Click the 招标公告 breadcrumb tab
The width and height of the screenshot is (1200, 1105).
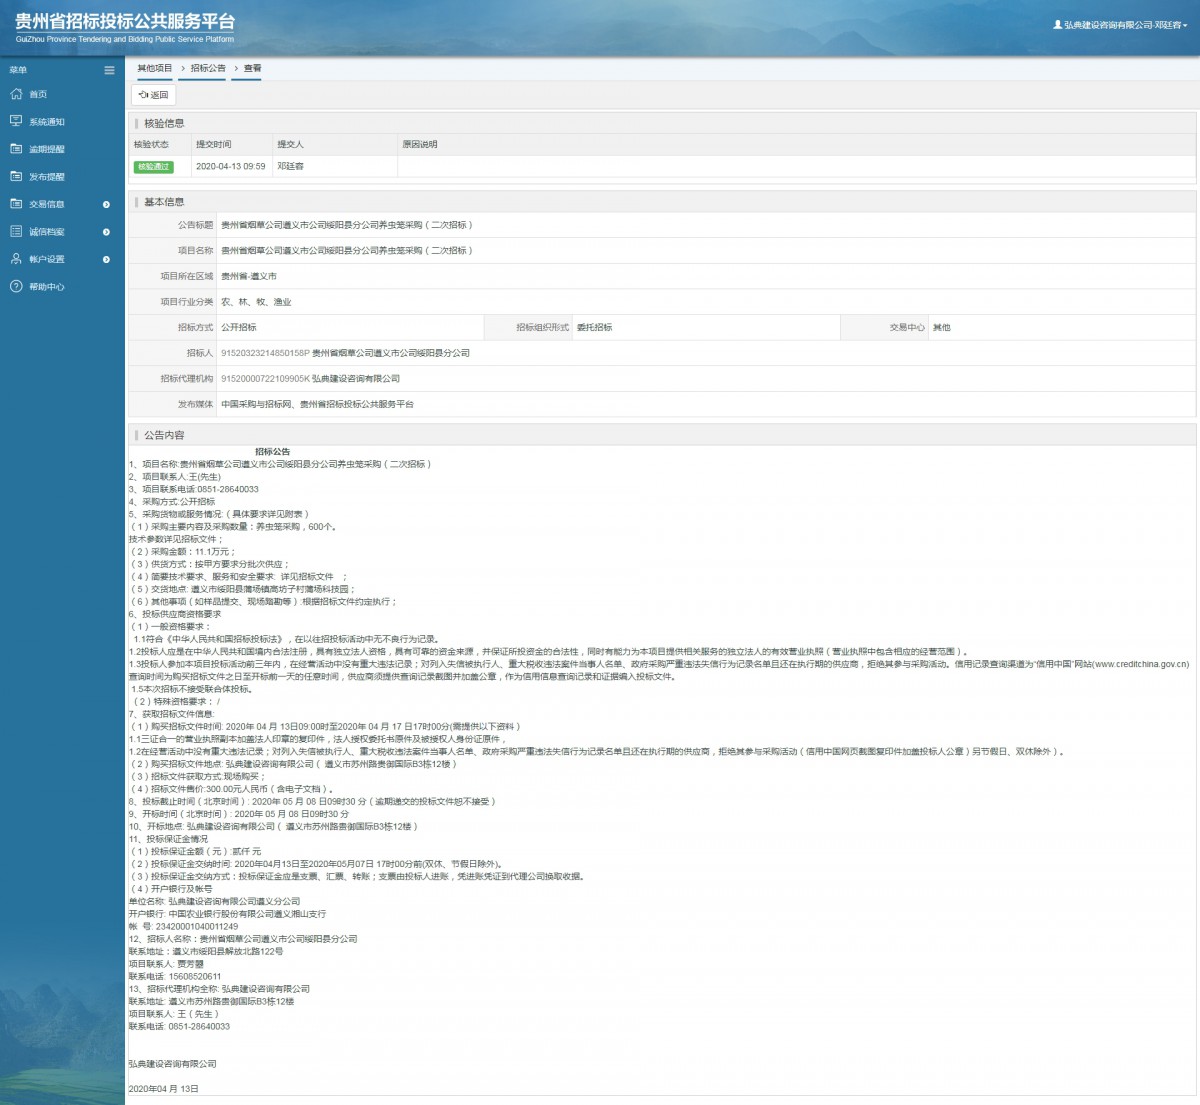coord(208,68)
